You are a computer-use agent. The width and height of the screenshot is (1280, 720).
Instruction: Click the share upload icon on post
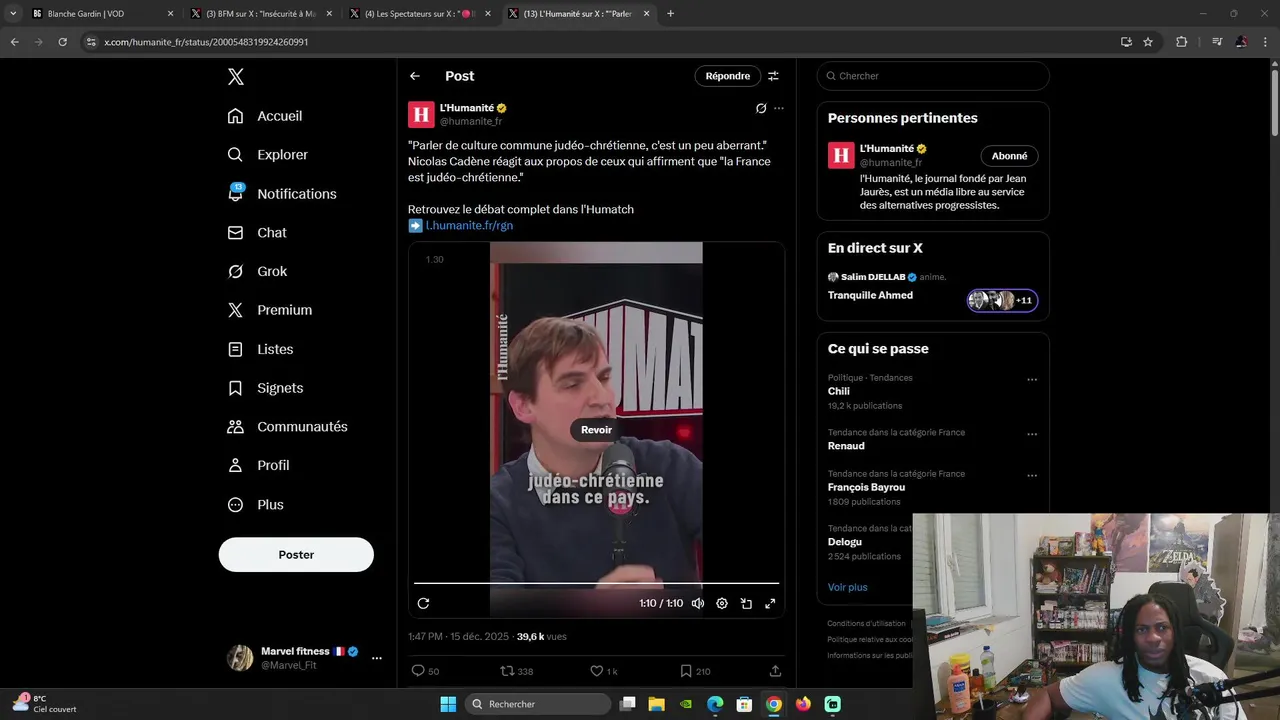tap(775, 671)
